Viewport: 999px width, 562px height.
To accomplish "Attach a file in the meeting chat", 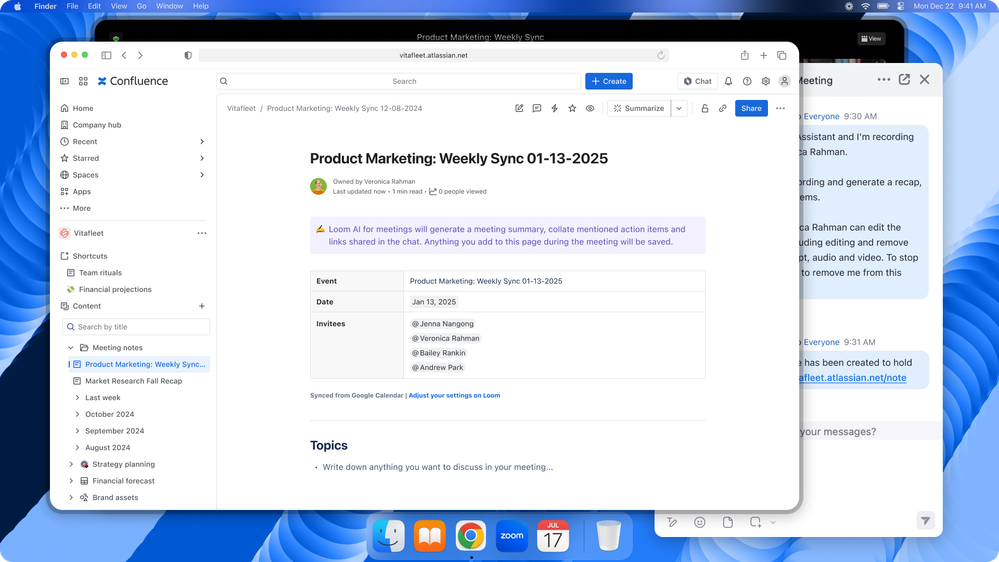I will [728, 522].
